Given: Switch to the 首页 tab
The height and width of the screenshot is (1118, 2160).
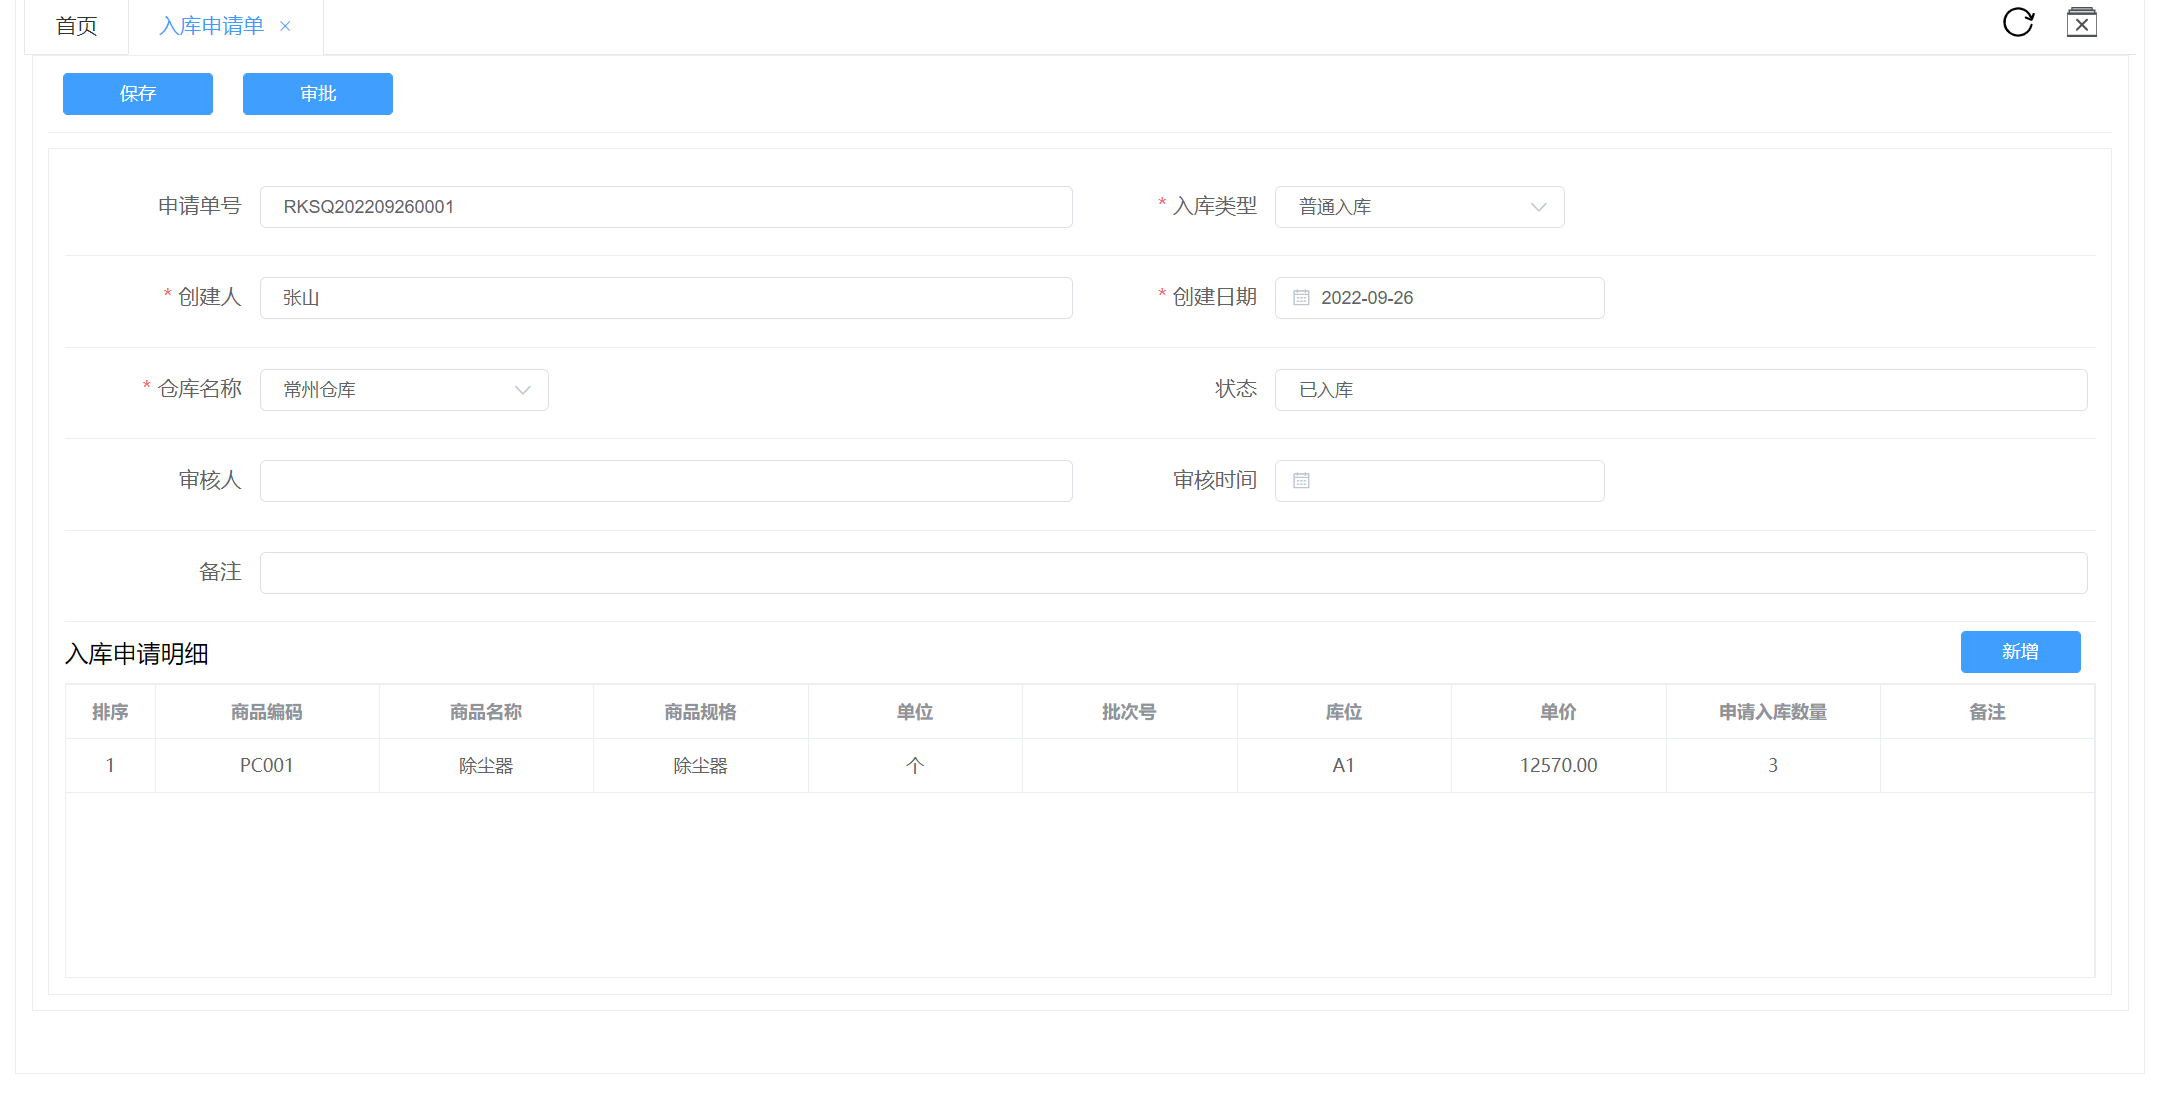Looking at the screenshot, I should pyautogui.click(x=77, y=27).
